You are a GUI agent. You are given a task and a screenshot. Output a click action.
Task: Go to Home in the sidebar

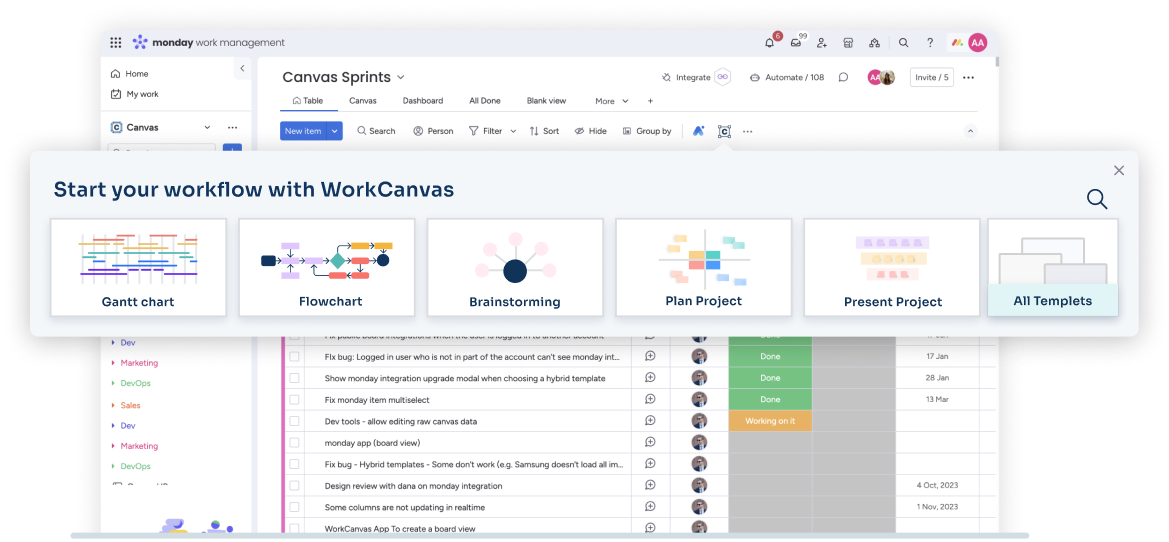(130, 74)
